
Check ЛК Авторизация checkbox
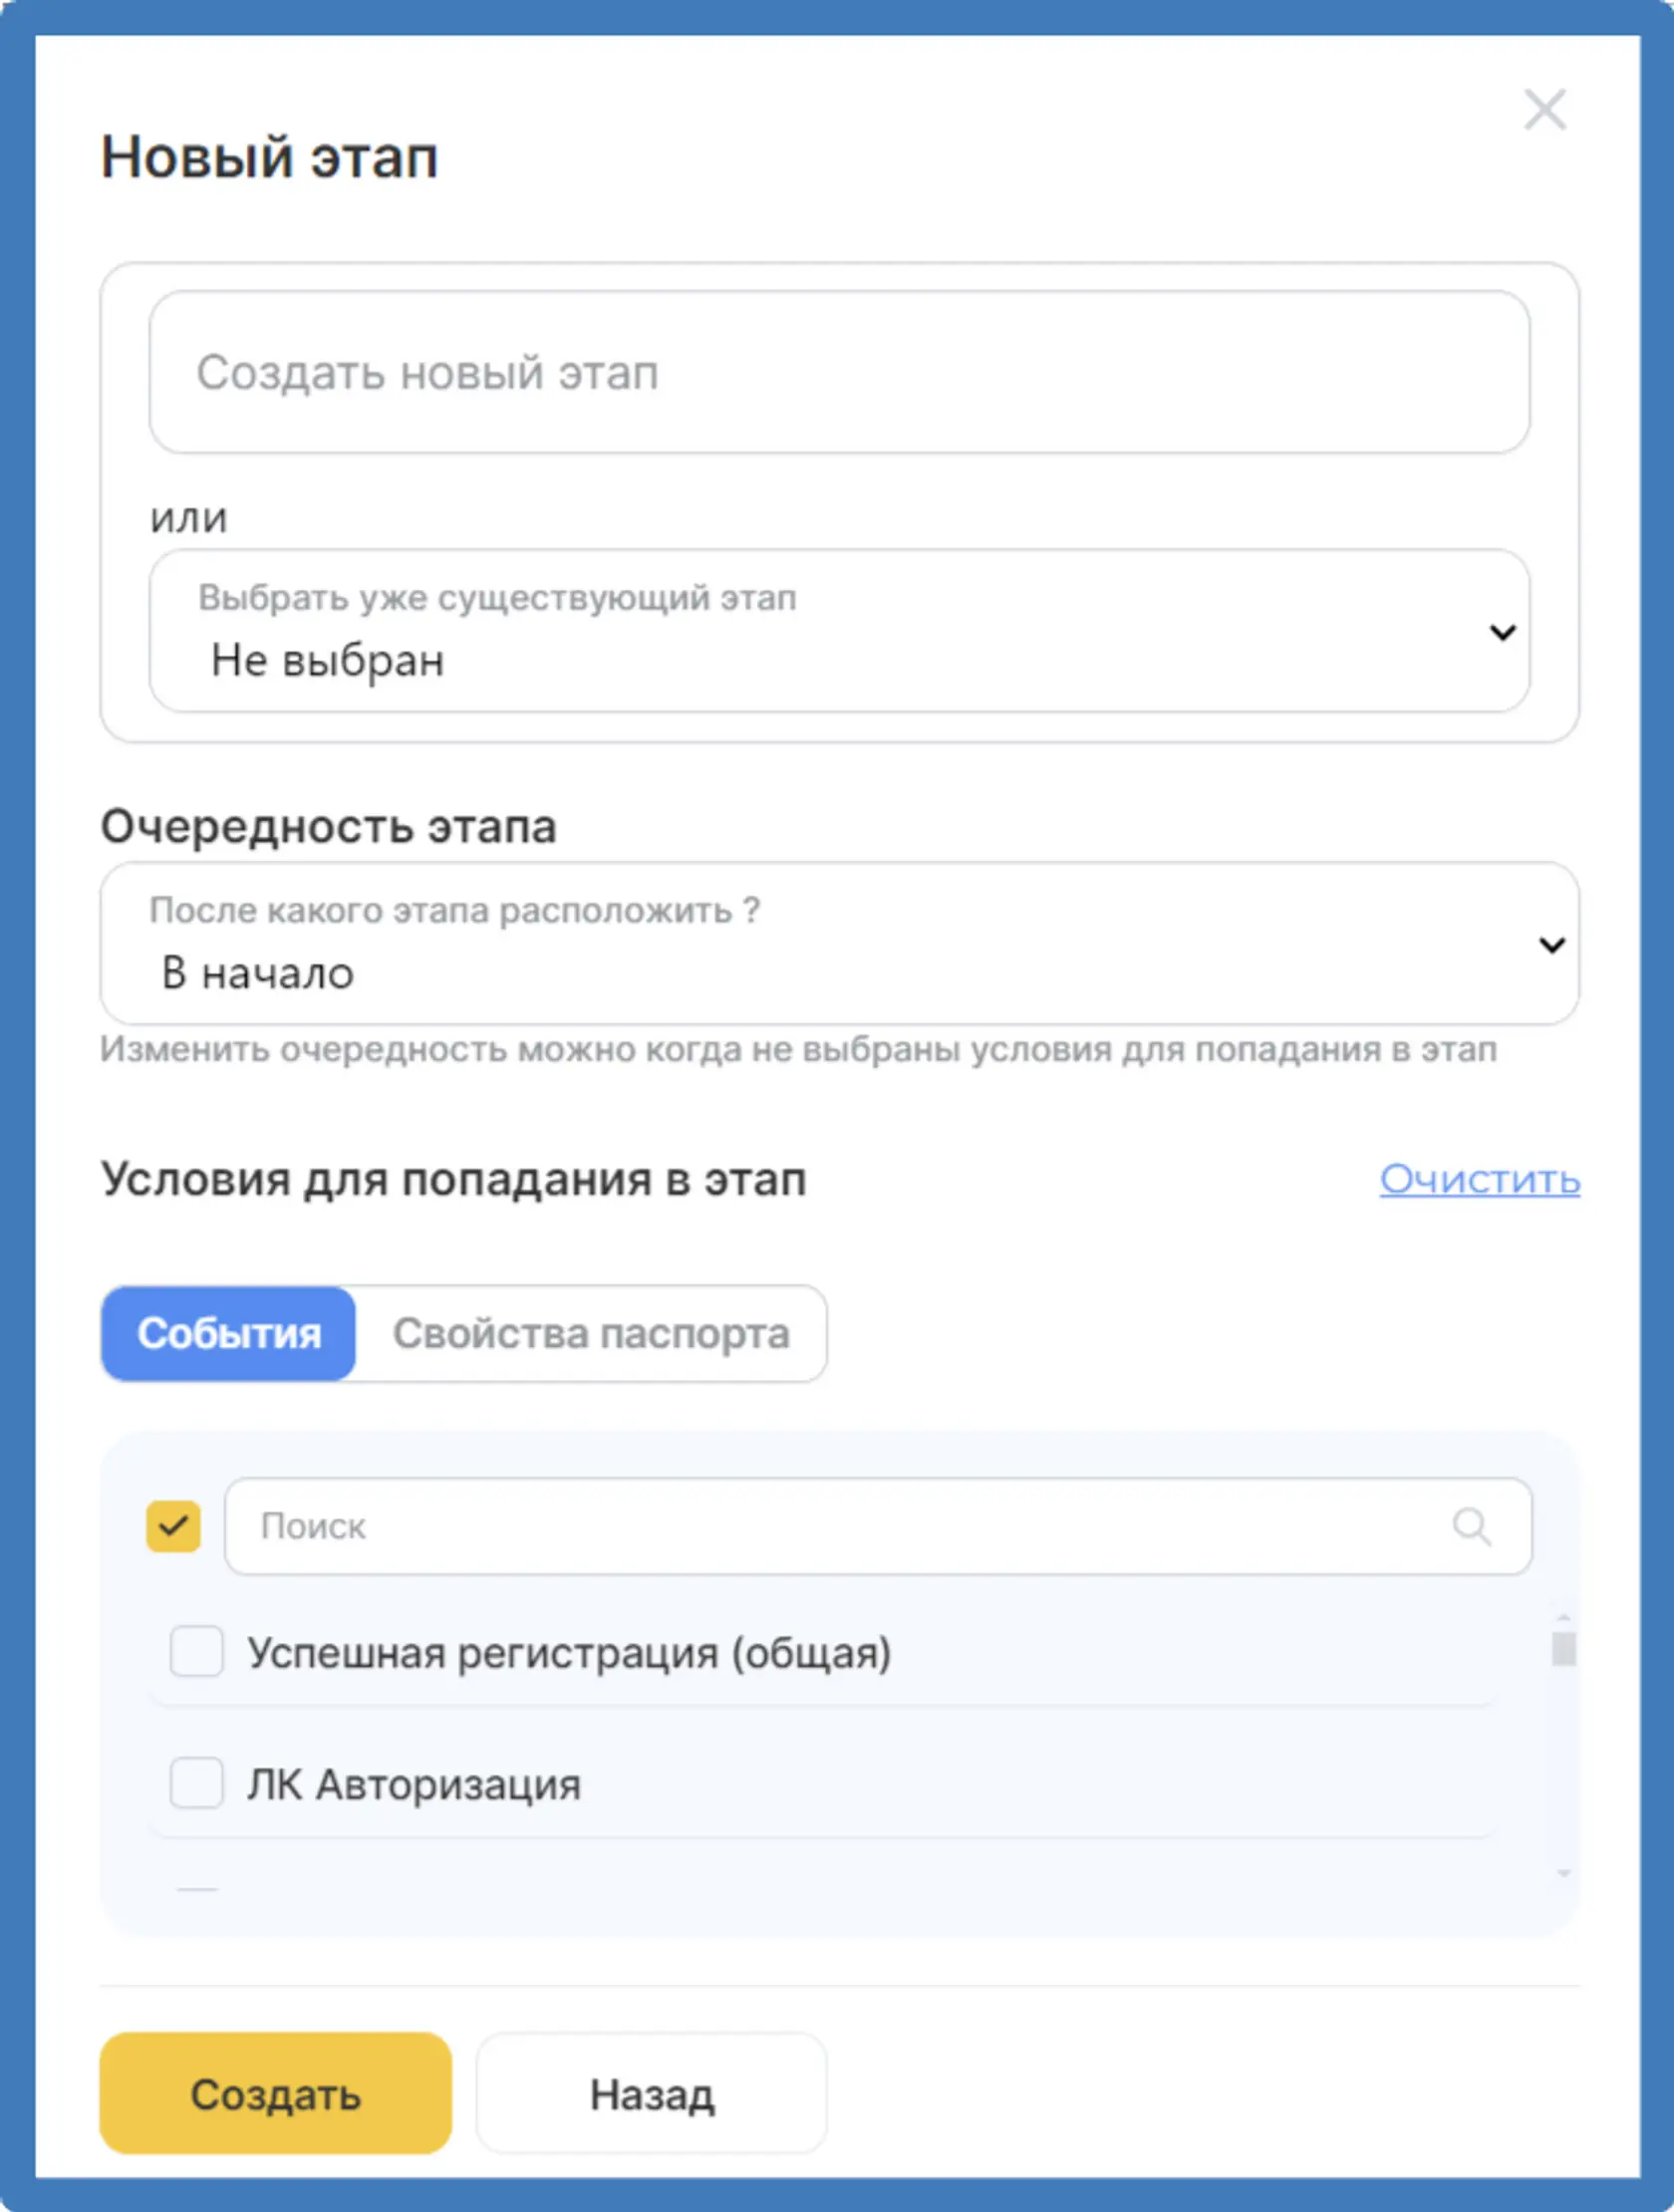pos(196,1782)
